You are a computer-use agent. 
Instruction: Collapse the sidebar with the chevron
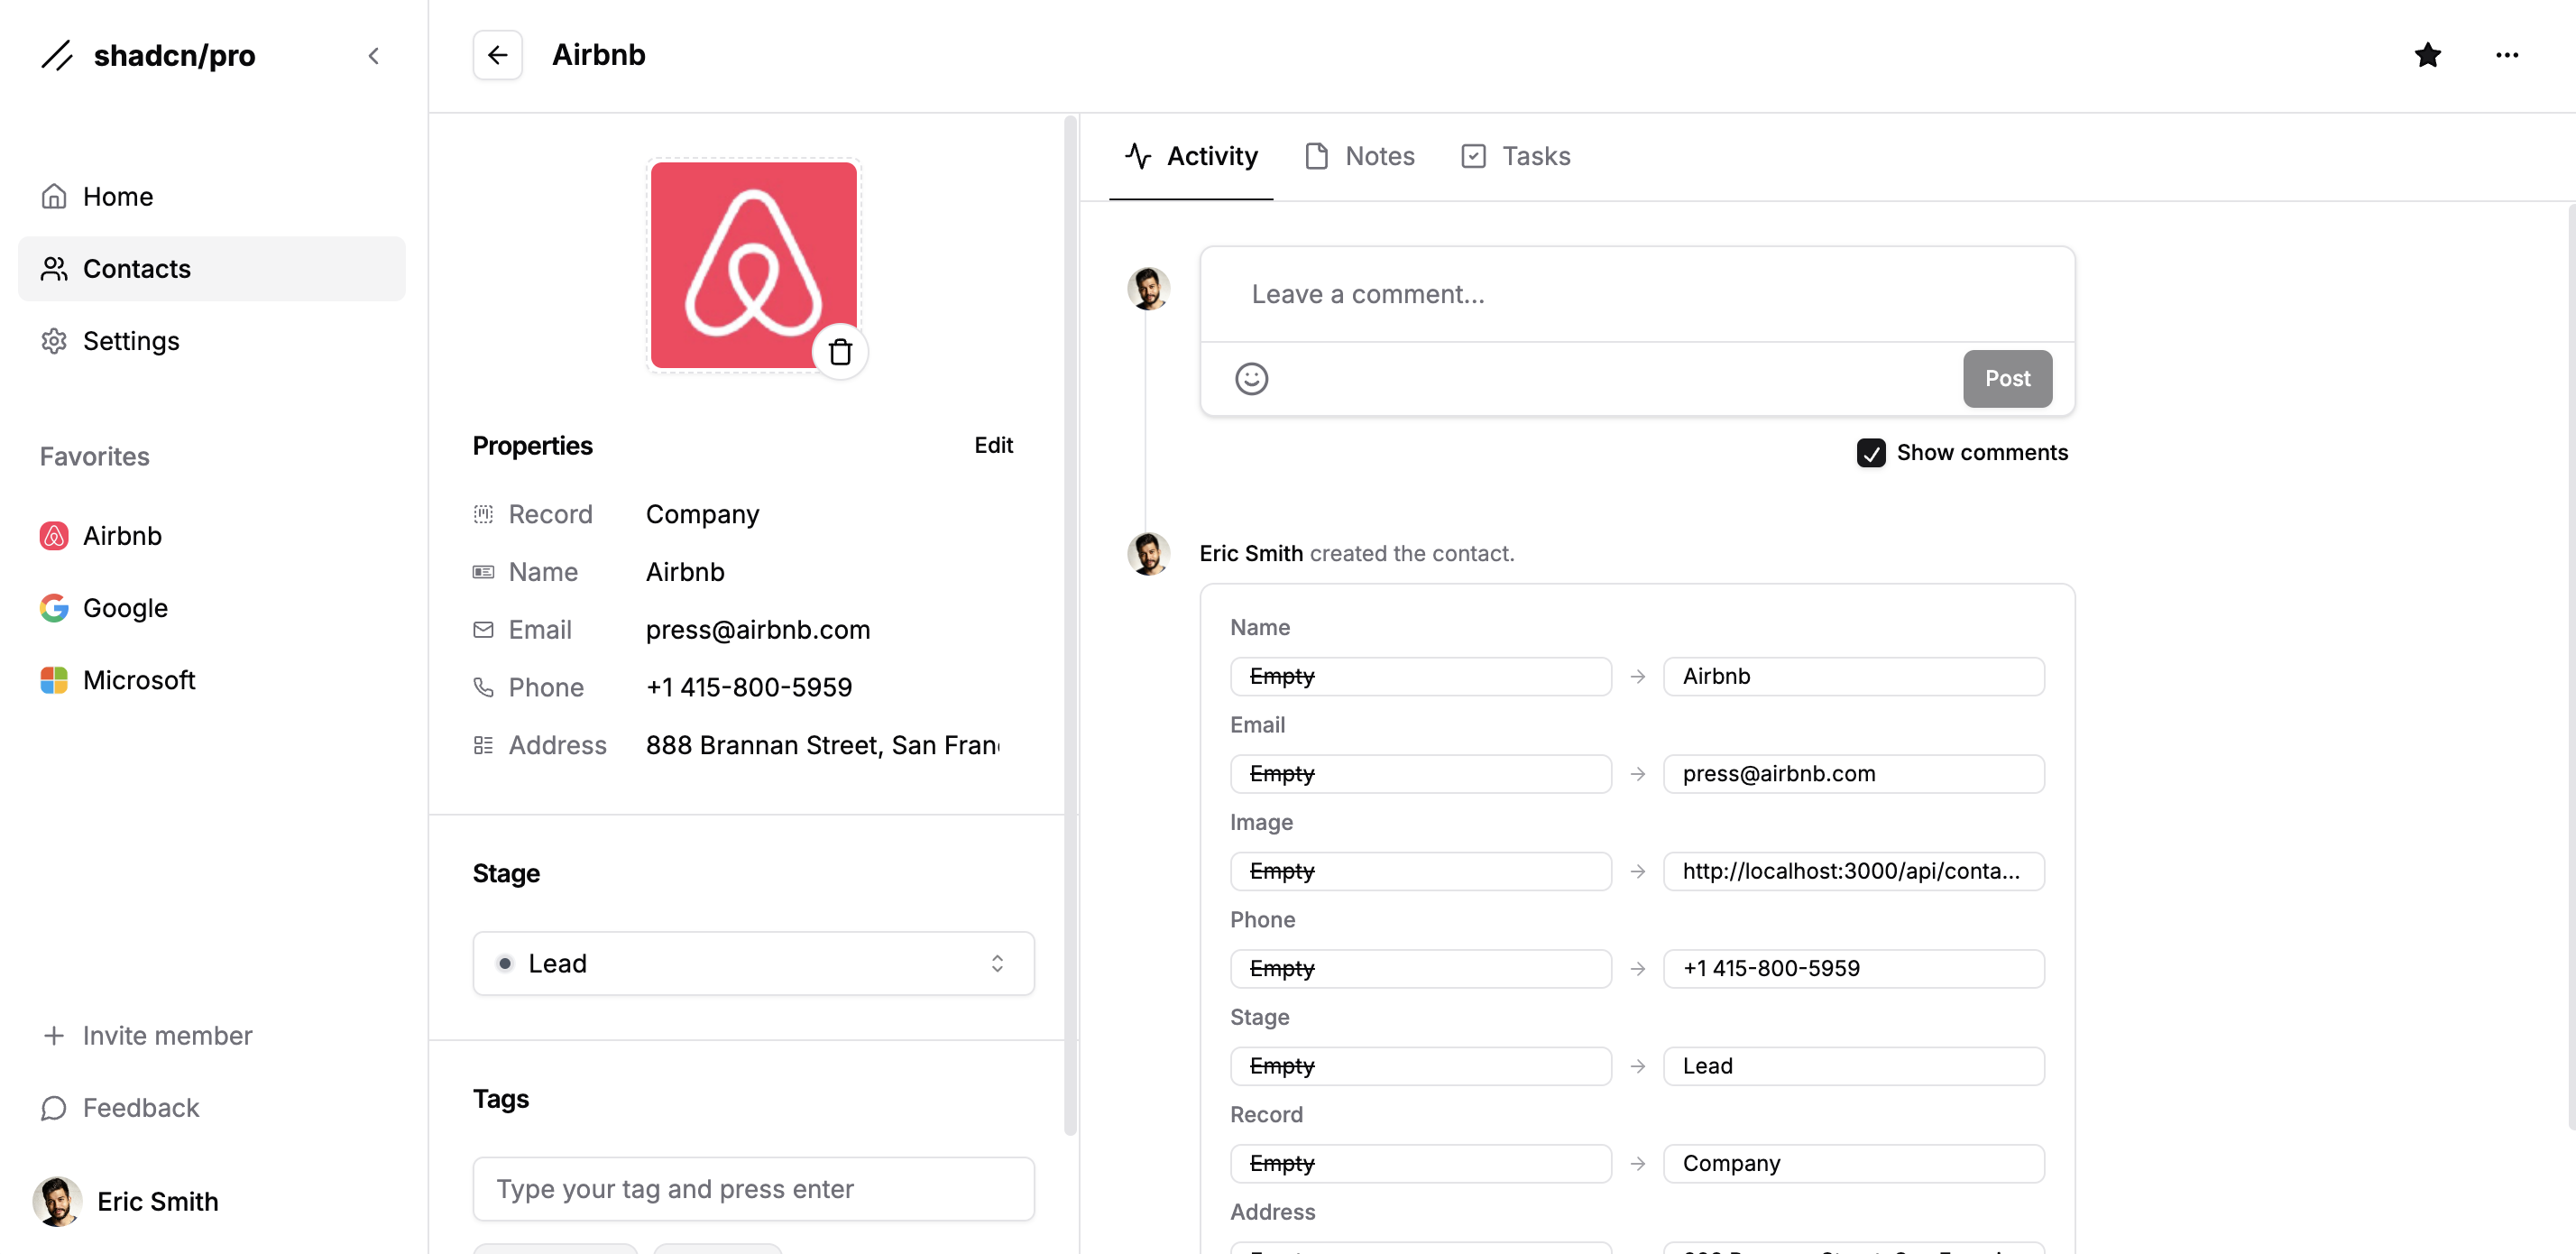click(x=373, y=56)
